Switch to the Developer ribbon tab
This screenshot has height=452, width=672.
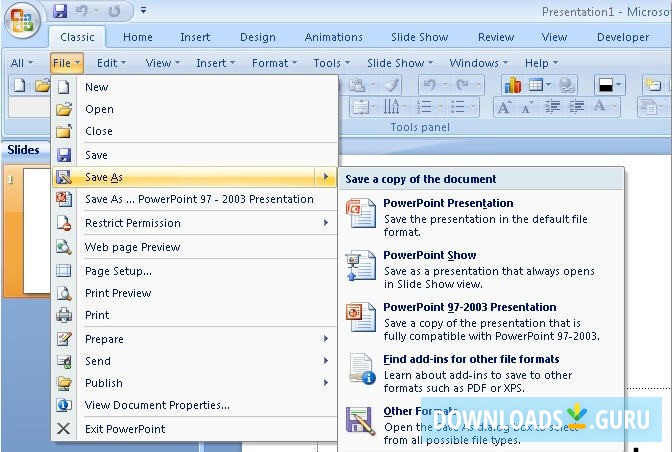pyautogui.click(x=623, y=37)
